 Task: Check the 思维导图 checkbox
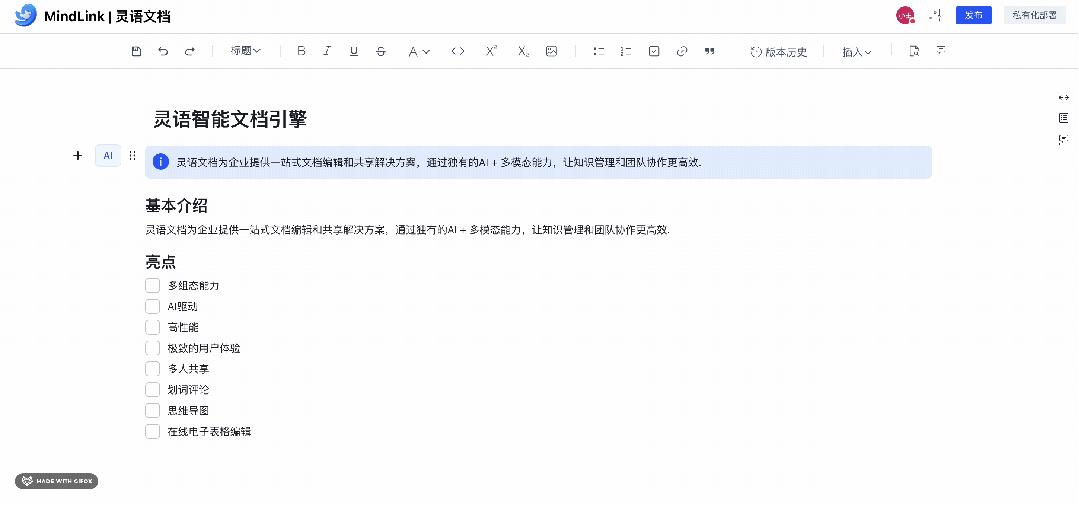152,411
